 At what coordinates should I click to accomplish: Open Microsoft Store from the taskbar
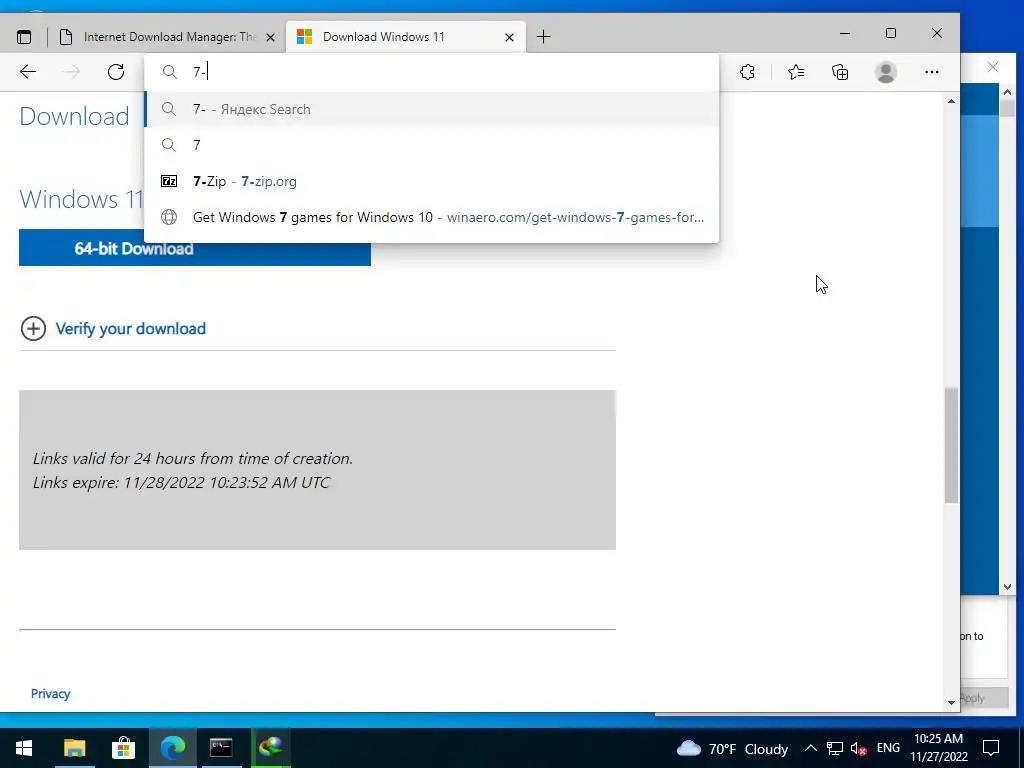click(x=123, y=748)
